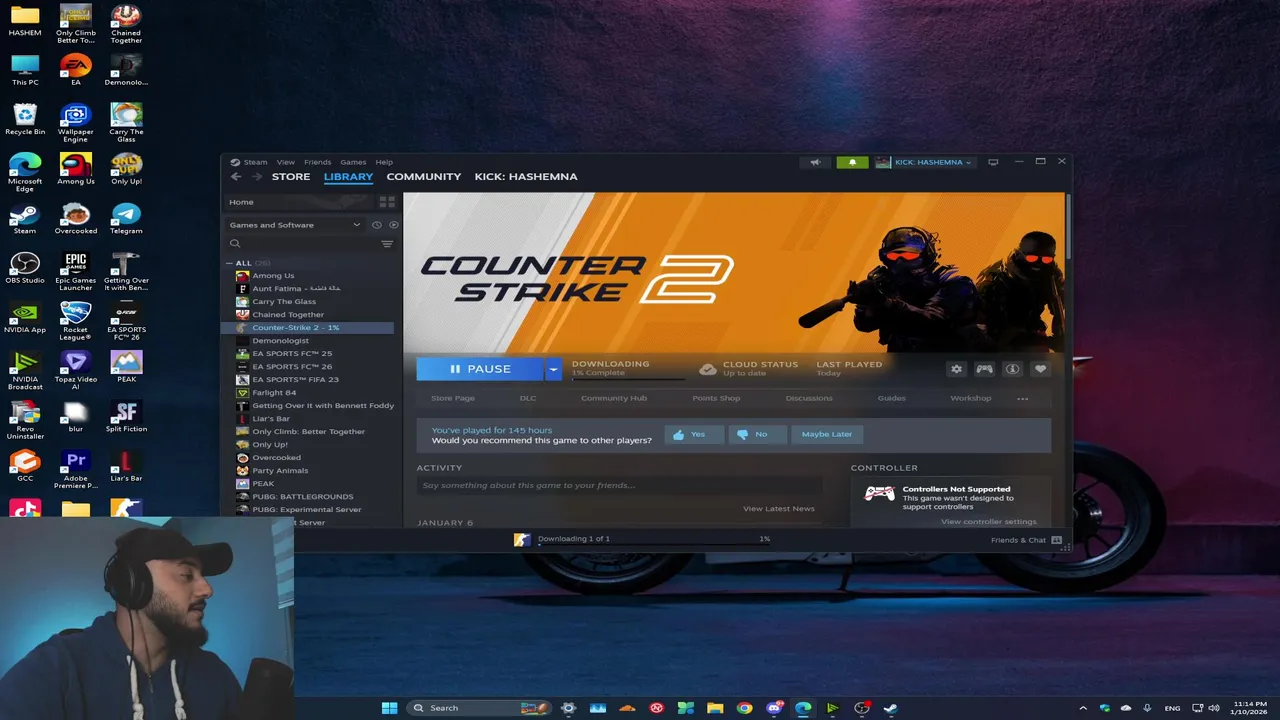Add Counter-Strike 2 to favorites heart
The height and width of the screenshot is (720, 1280).
tap(1040, 369)
